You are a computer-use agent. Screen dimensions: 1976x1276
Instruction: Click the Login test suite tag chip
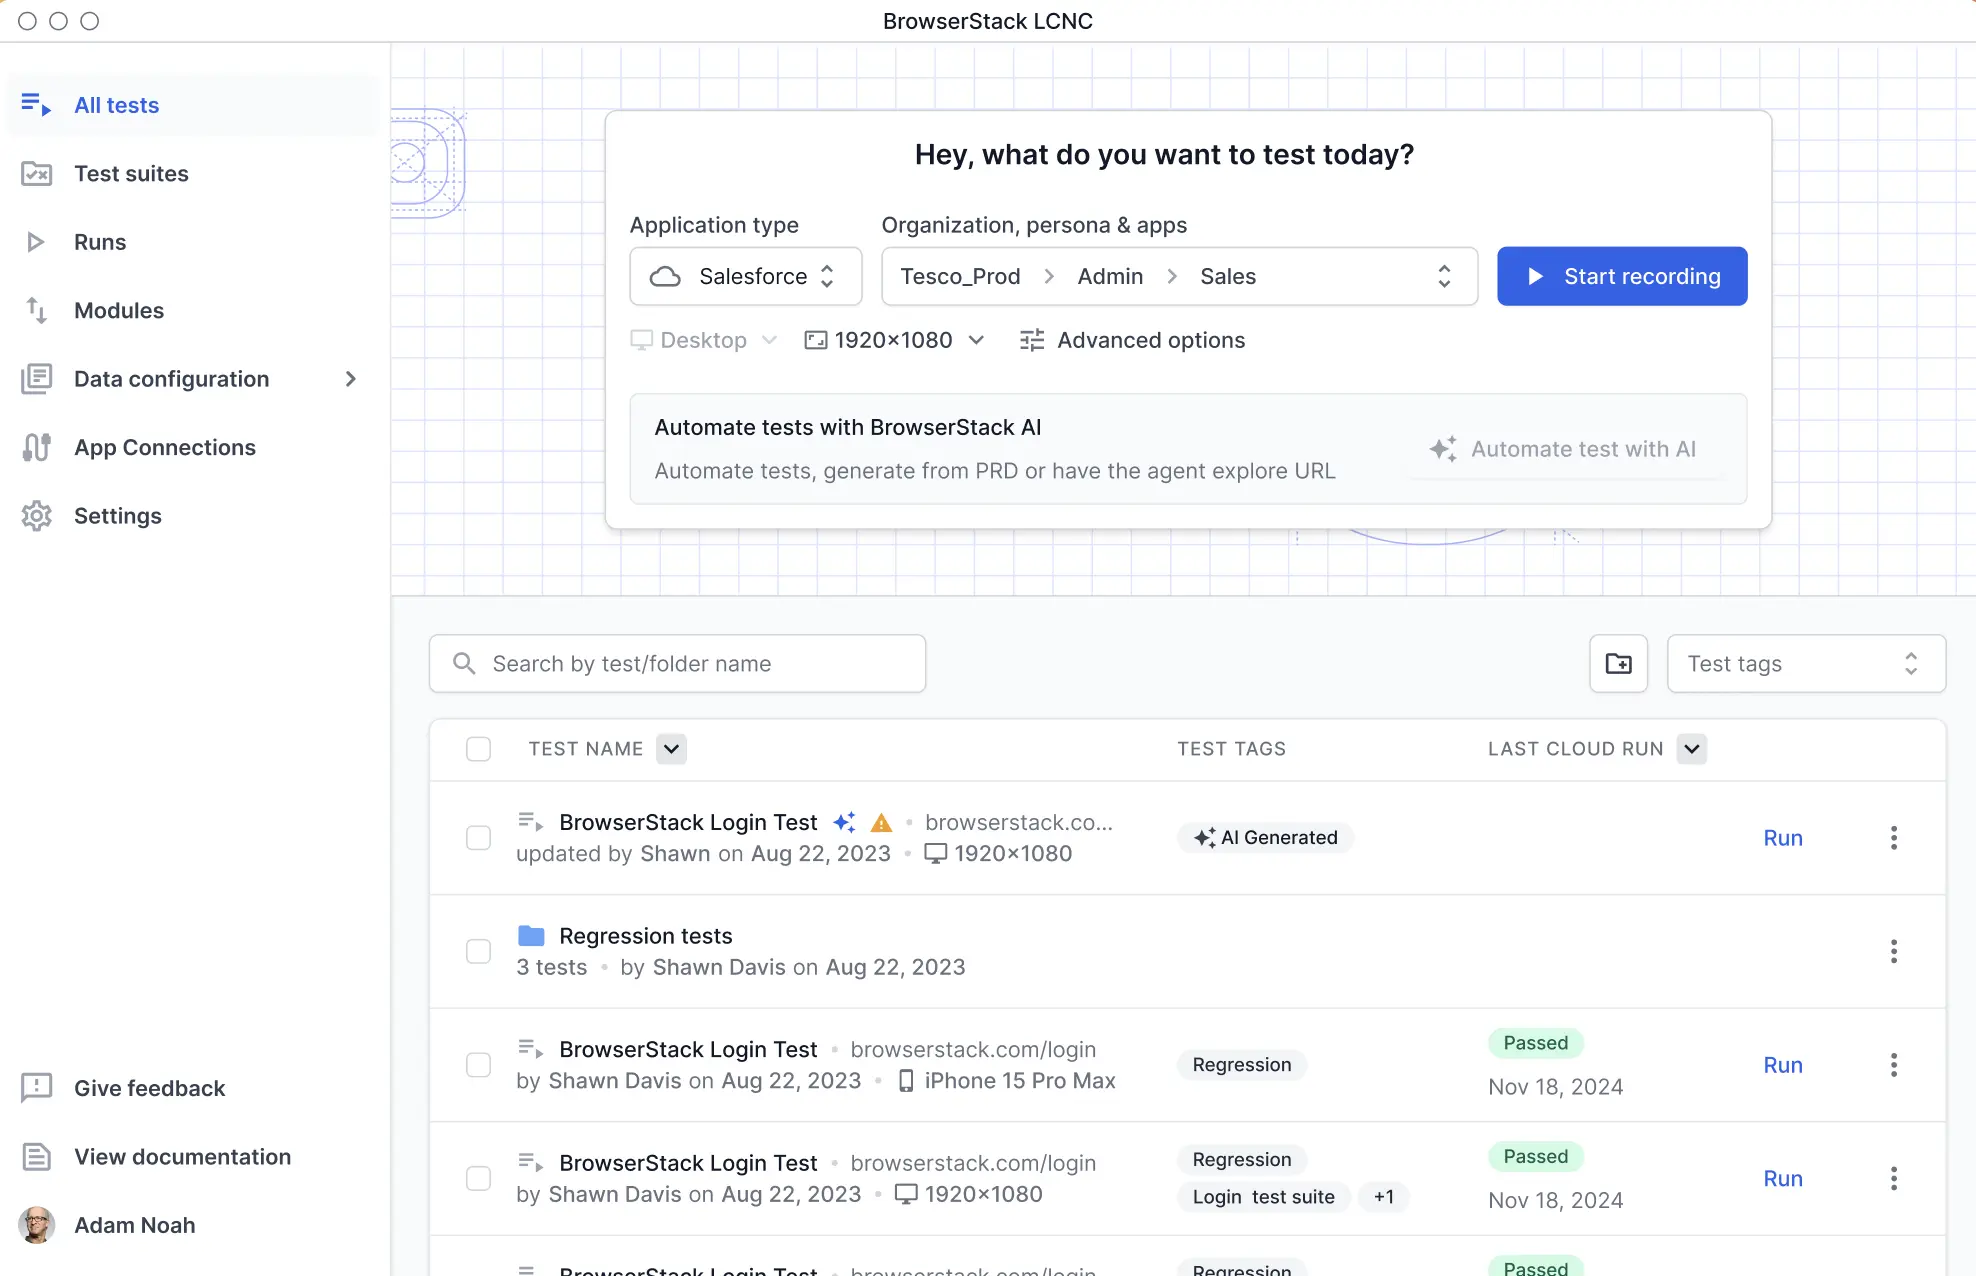[x=1263, y=1197]
